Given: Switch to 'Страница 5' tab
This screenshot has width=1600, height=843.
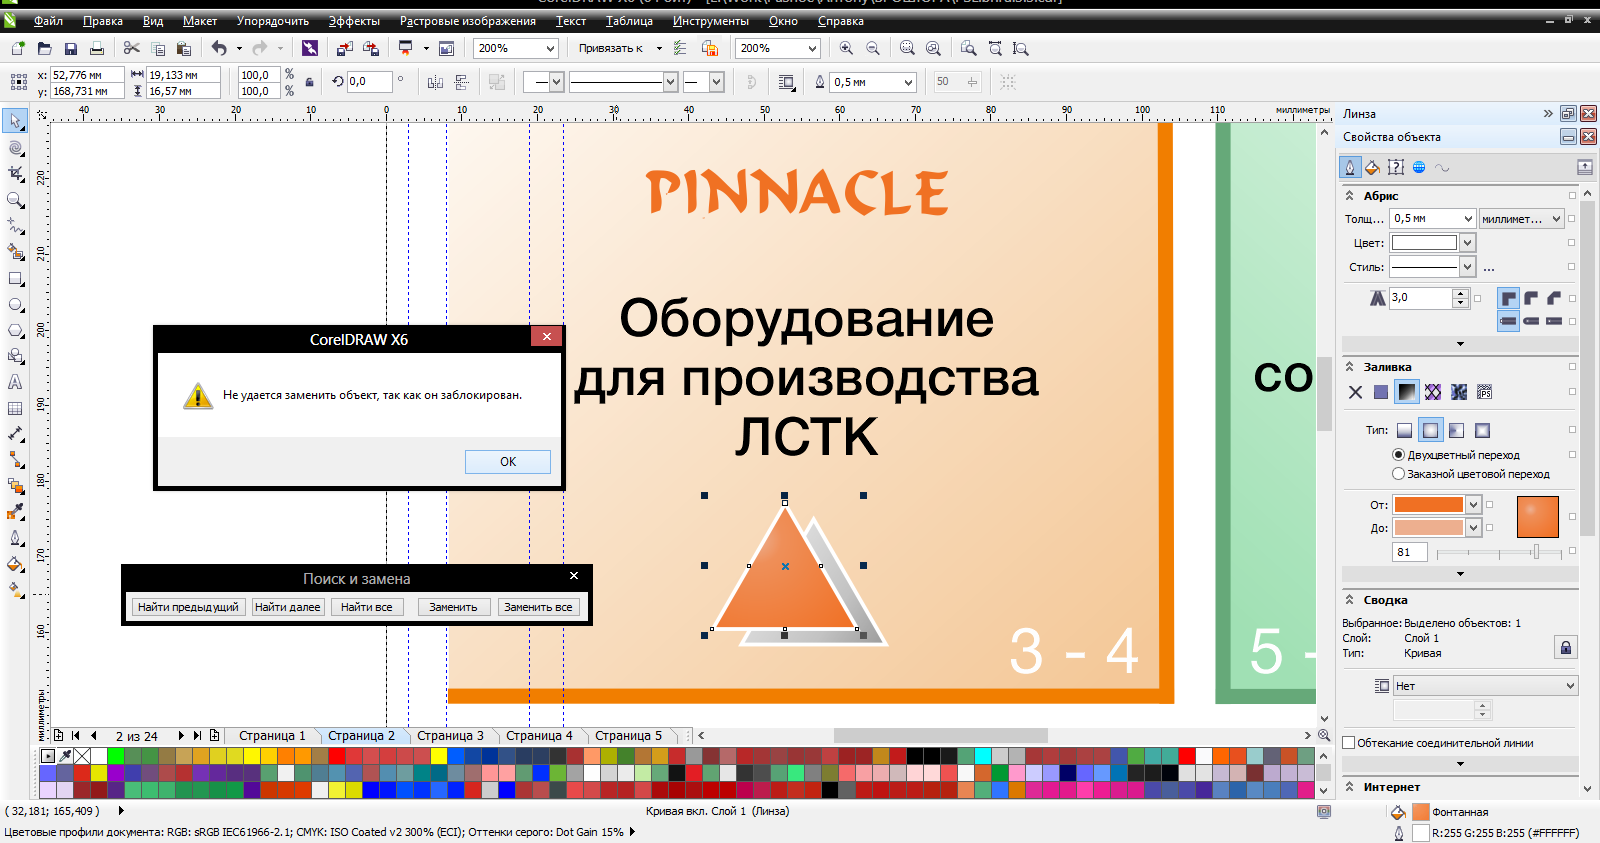Looking at the screenshot, I should coord(628,736).
